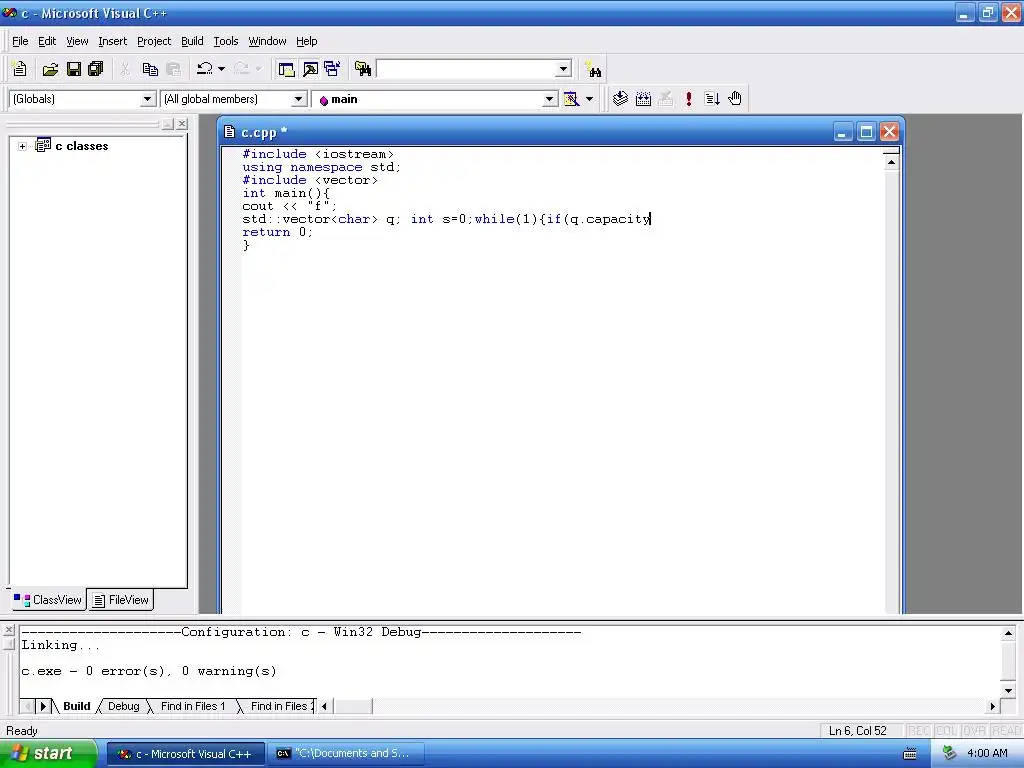Switch to the FileView tab
Screen dimensions: 1024x768
pyautogui.click(x=120, y=600)
